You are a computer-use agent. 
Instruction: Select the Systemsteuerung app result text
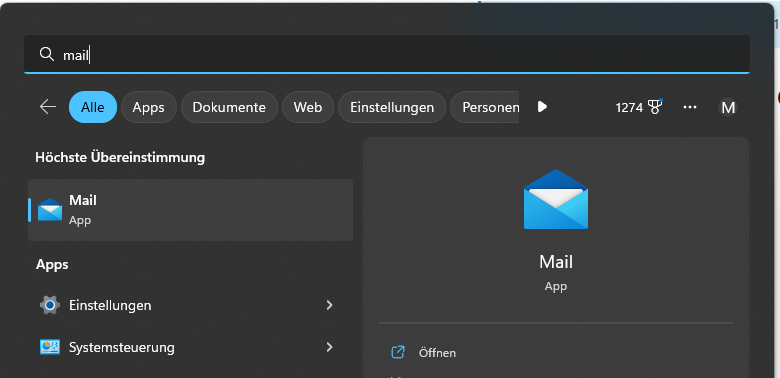122,347
